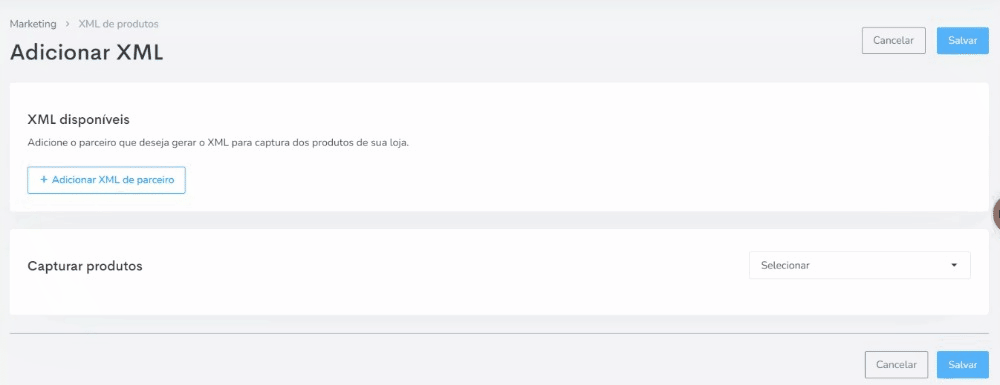
Task: Open the XML de produtos breadcrumb
Action: coord(118,24)
